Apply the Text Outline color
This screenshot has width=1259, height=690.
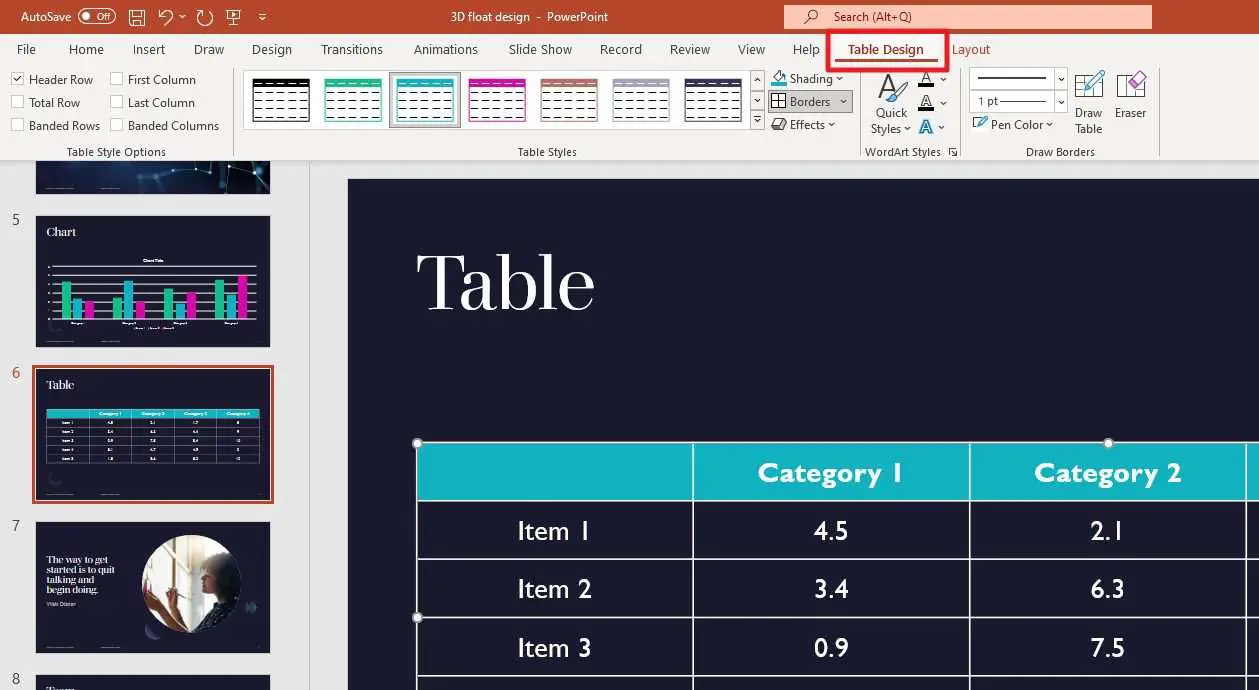[x=926, y=102]
